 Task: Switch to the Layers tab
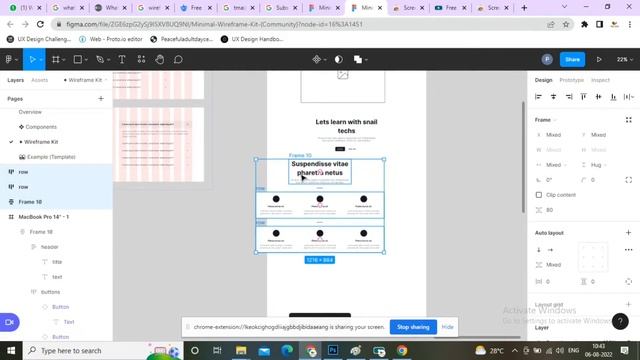click(16, 80)
